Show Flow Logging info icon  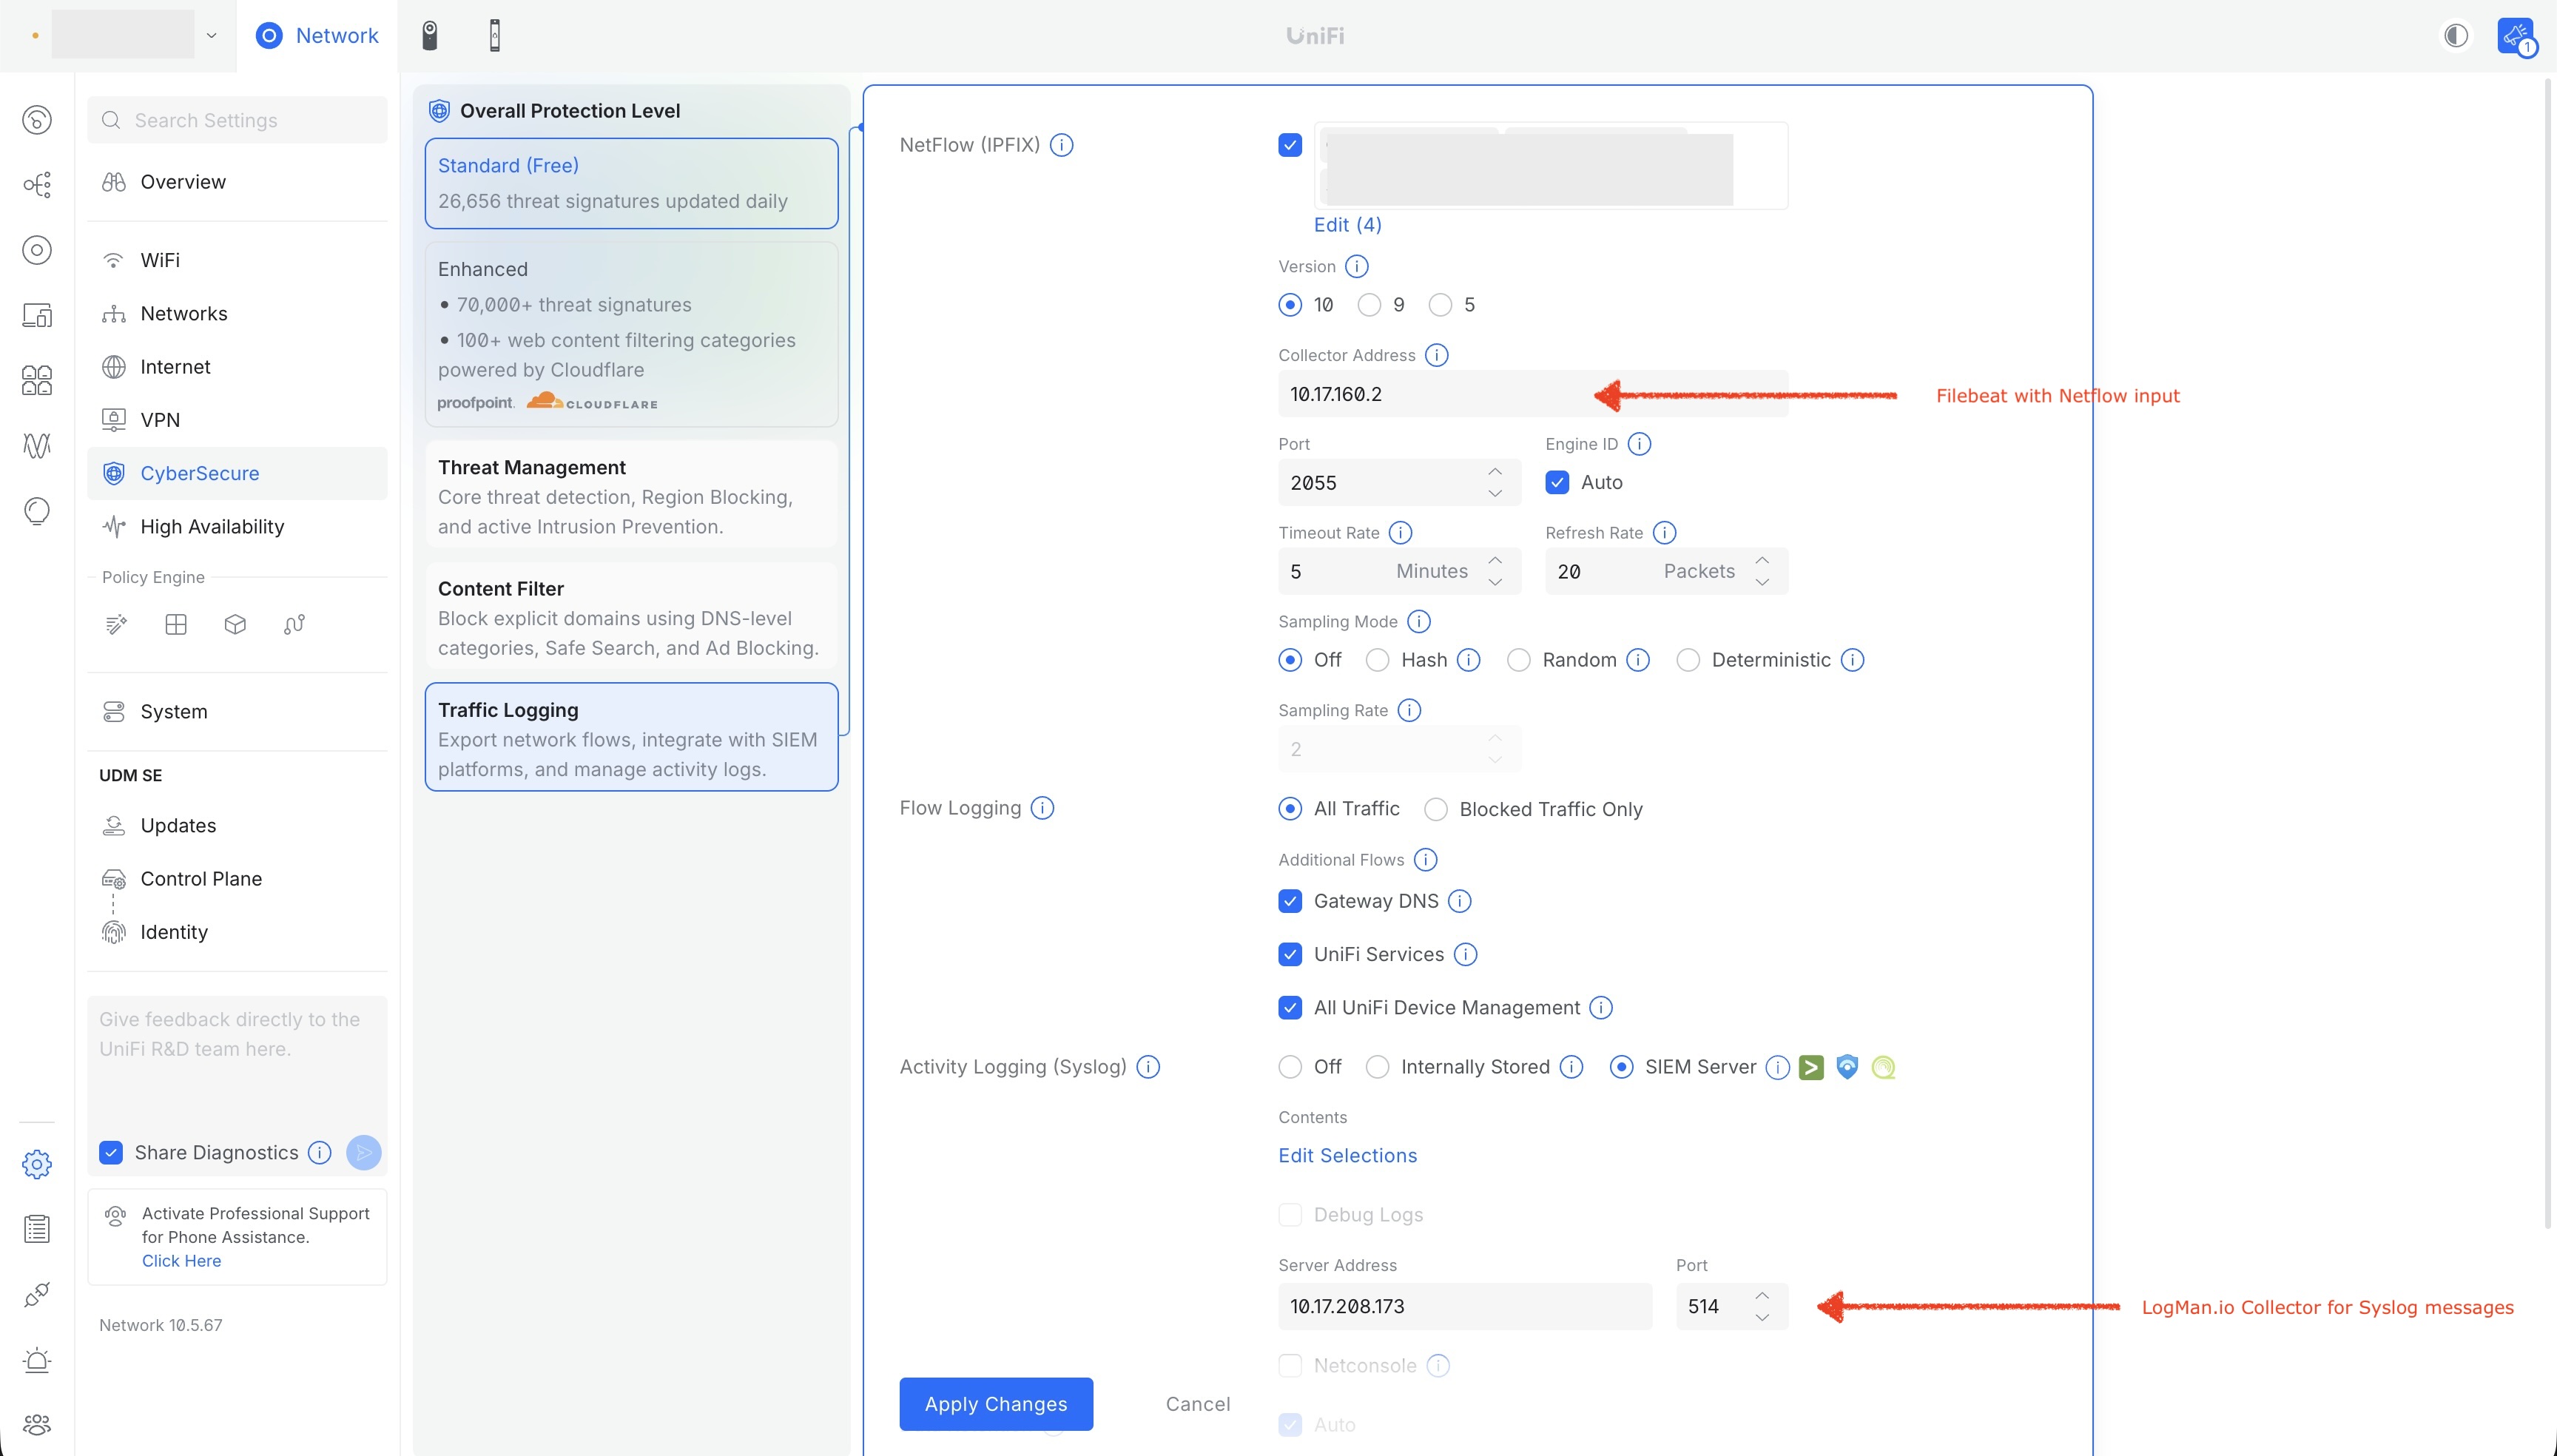1042,808
